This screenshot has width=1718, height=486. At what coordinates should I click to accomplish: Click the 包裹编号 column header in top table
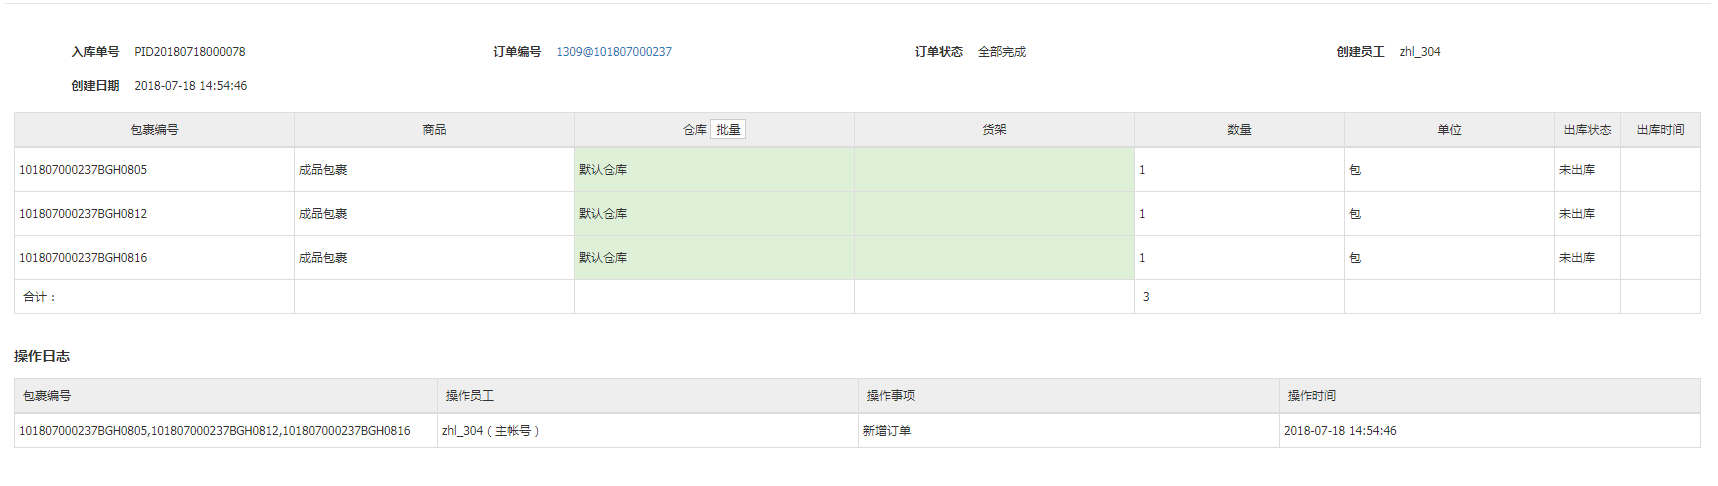coord(154,130)
